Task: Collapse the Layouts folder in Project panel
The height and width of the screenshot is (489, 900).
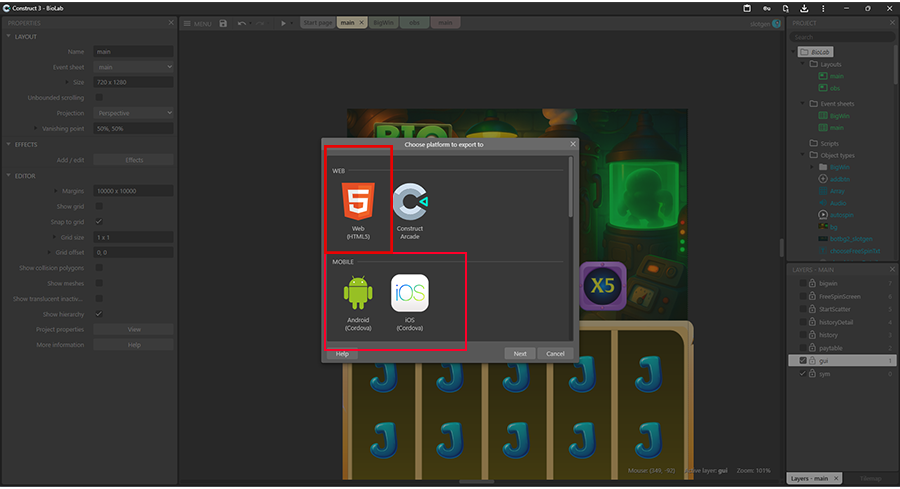Action: point(803,64)
